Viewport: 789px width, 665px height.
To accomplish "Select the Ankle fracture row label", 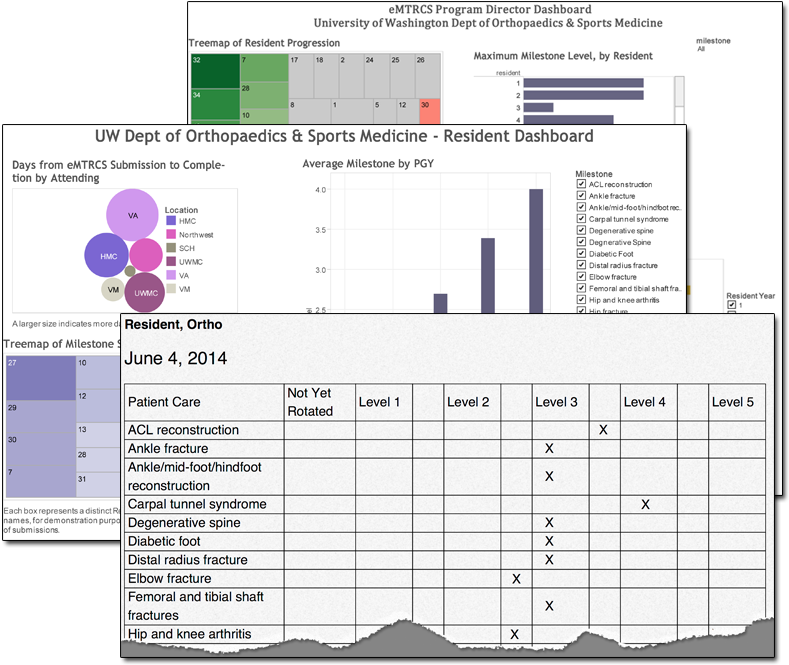I will pyautogui.click(x=169, y=449).
